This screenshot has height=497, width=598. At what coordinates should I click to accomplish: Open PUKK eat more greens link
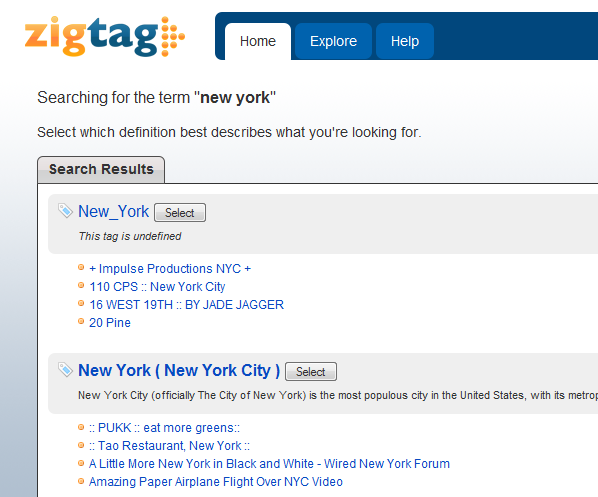pyautogui.click(x=164, y=428)
